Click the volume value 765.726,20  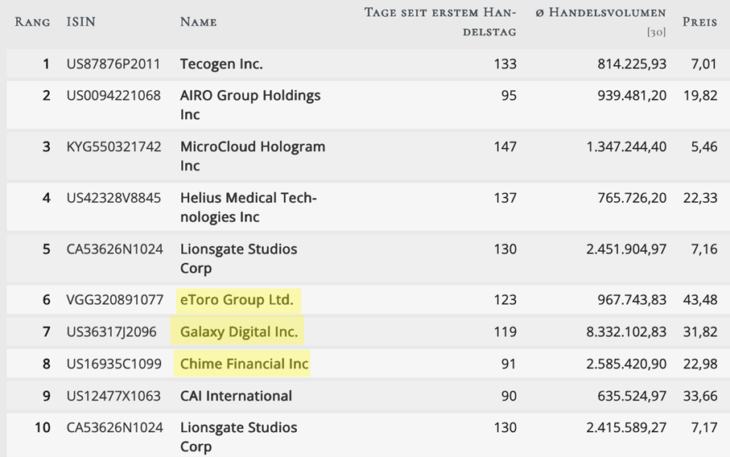(x=632, y=198)
